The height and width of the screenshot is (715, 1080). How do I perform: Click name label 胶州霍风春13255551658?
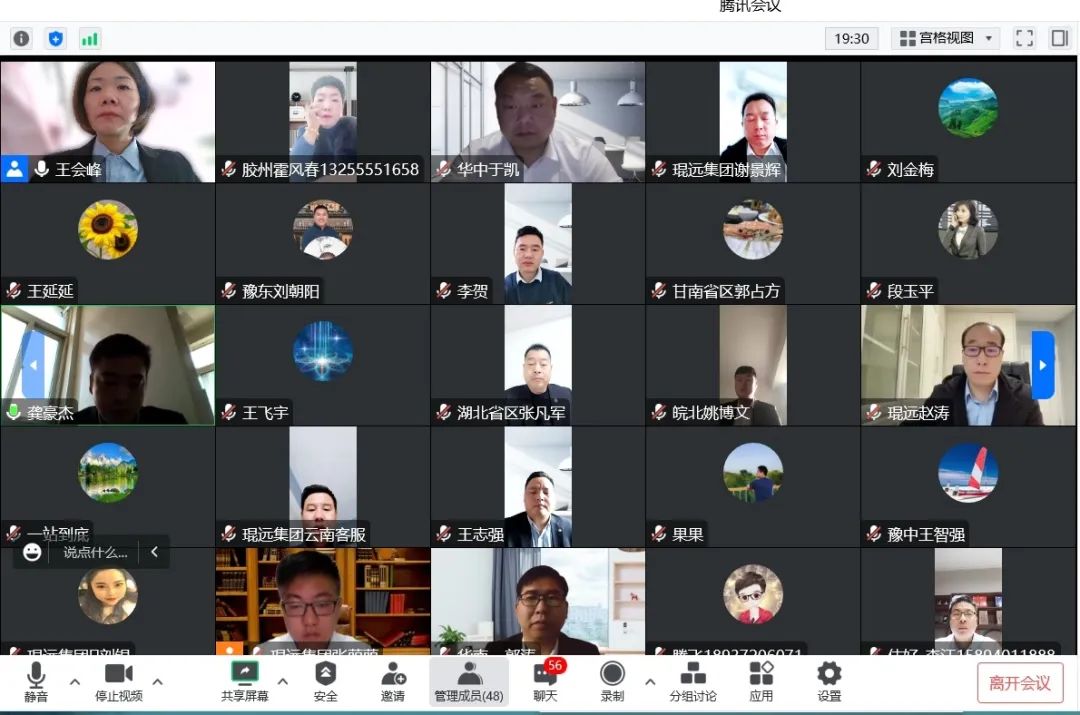pos(330,169)
